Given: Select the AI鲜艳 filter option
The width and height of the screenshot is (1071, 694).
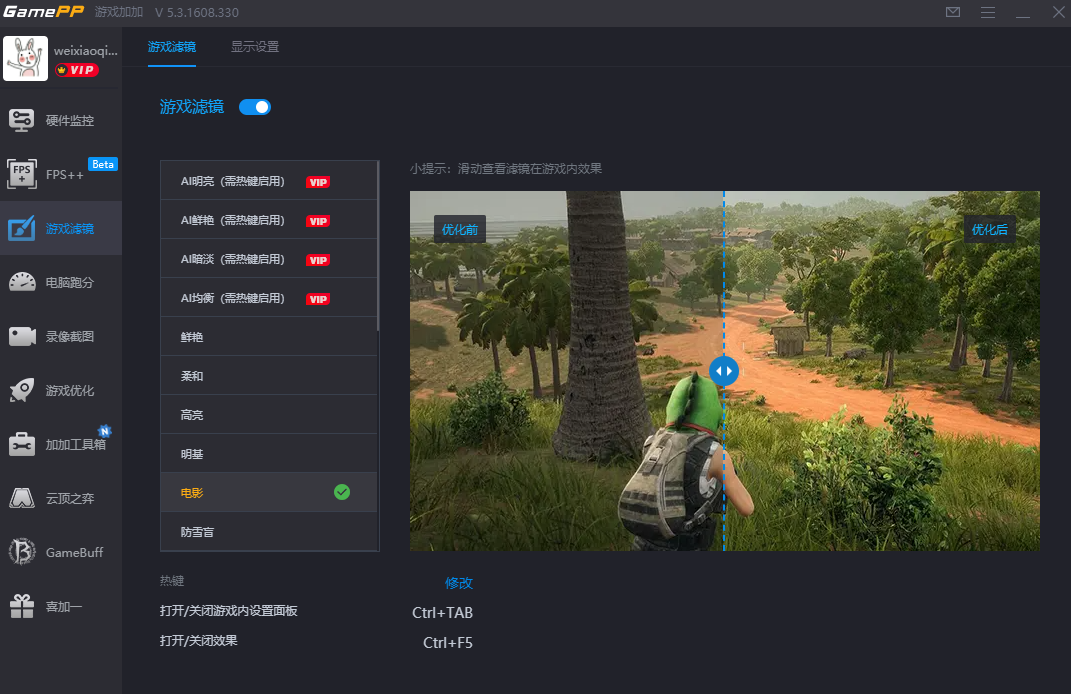Looking at the screenshot, I should click(268, 220).
